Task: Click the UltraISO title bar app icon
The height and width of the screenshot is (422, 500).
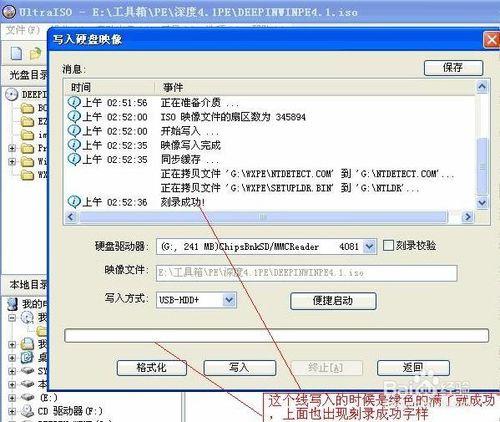Action: [9, 12]
